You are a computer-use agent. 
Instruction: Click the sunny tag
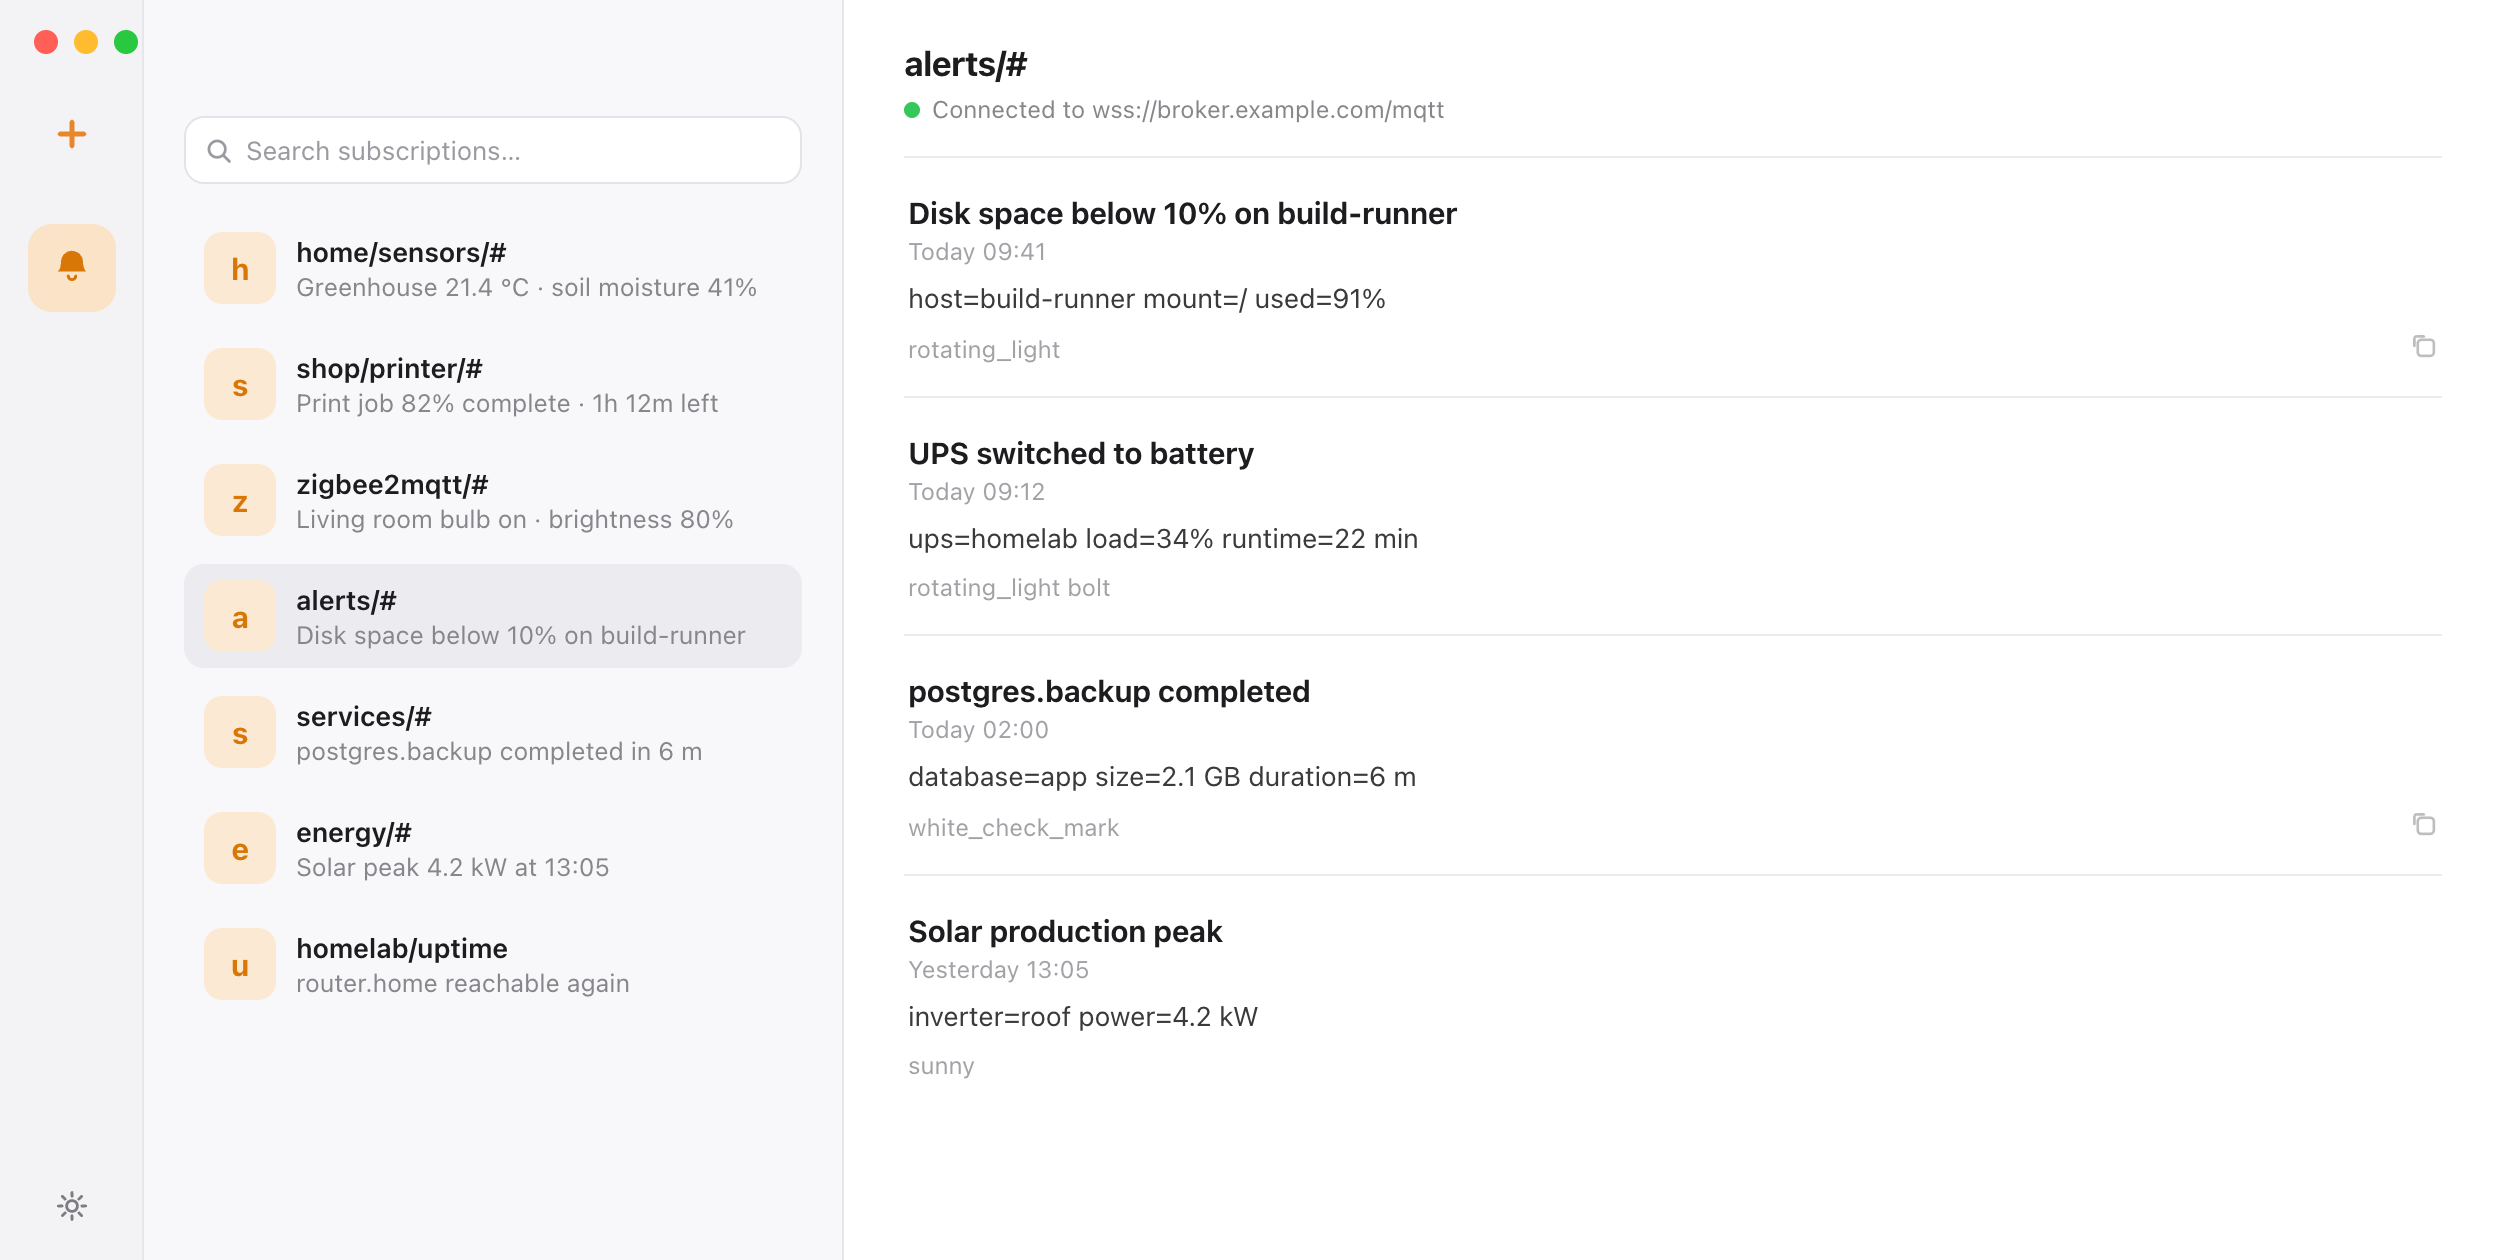click(940, 1066)
